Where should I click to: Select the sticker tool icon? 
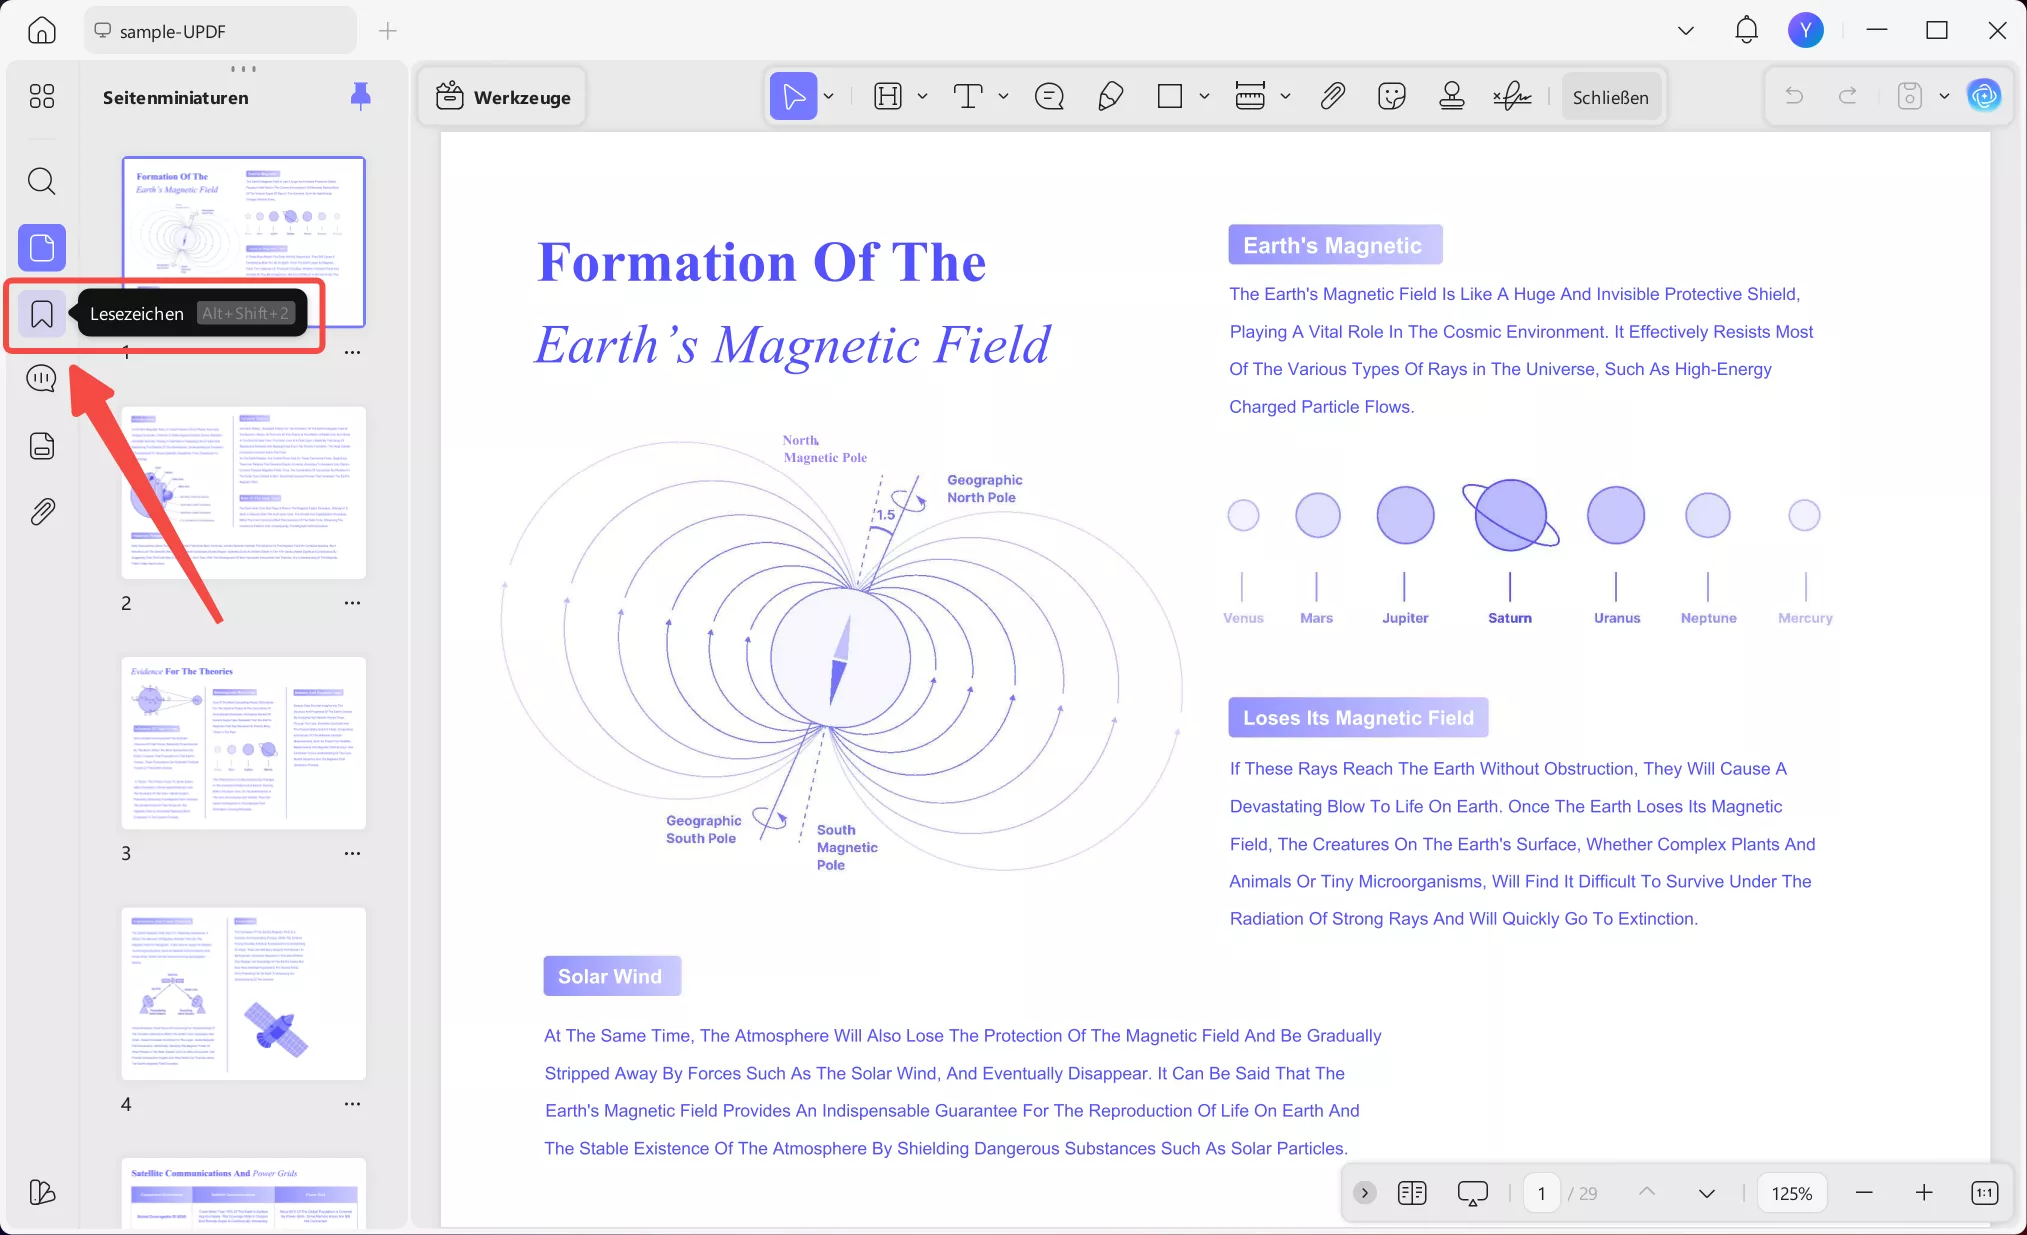tap(1391, 97)
